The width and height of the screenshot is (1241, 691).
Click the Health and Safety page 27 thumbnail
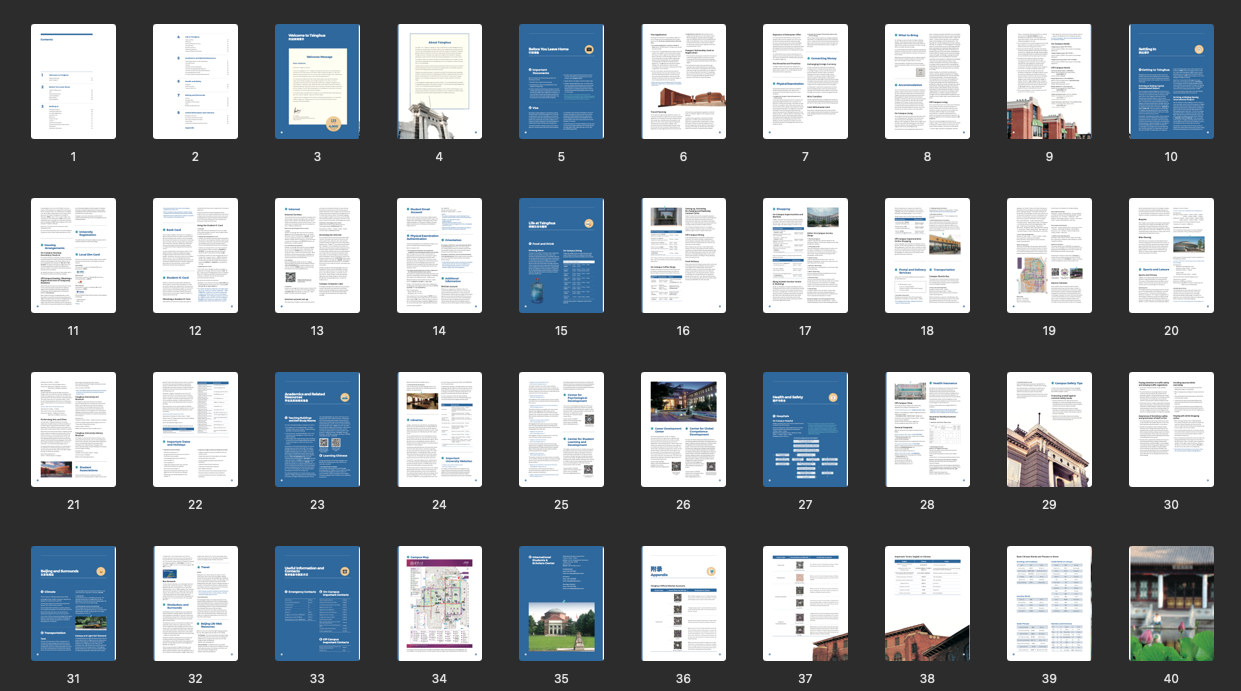click(x=805, y=429)
